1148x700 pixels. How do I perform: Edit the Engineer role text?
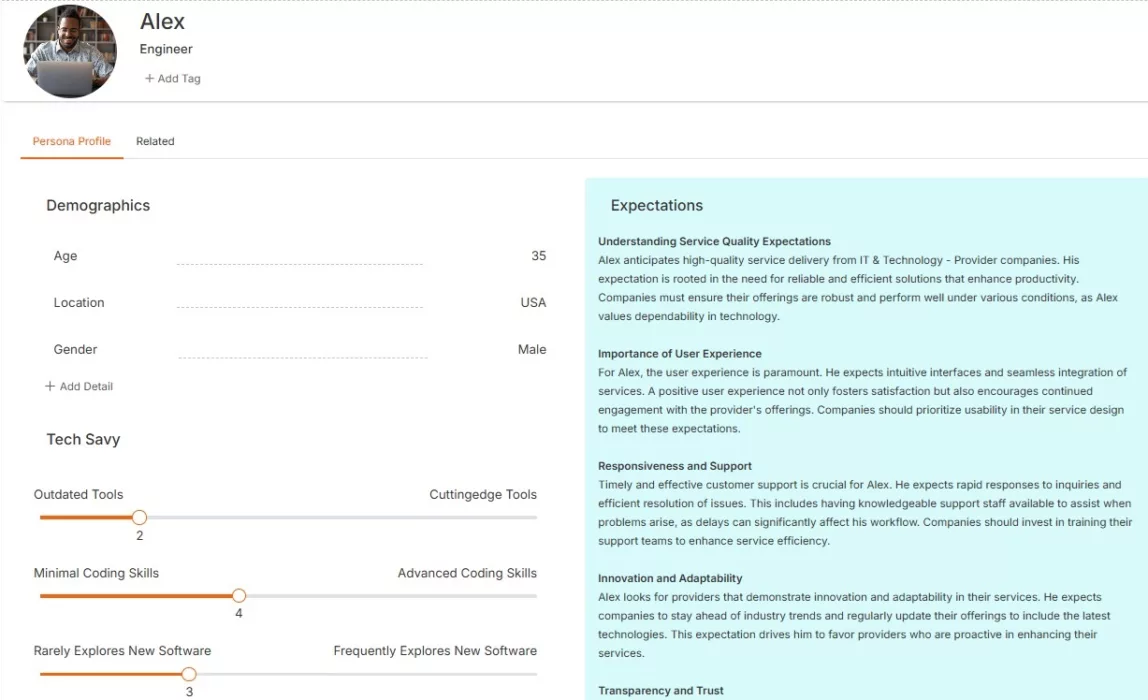[x=166, y=49]
